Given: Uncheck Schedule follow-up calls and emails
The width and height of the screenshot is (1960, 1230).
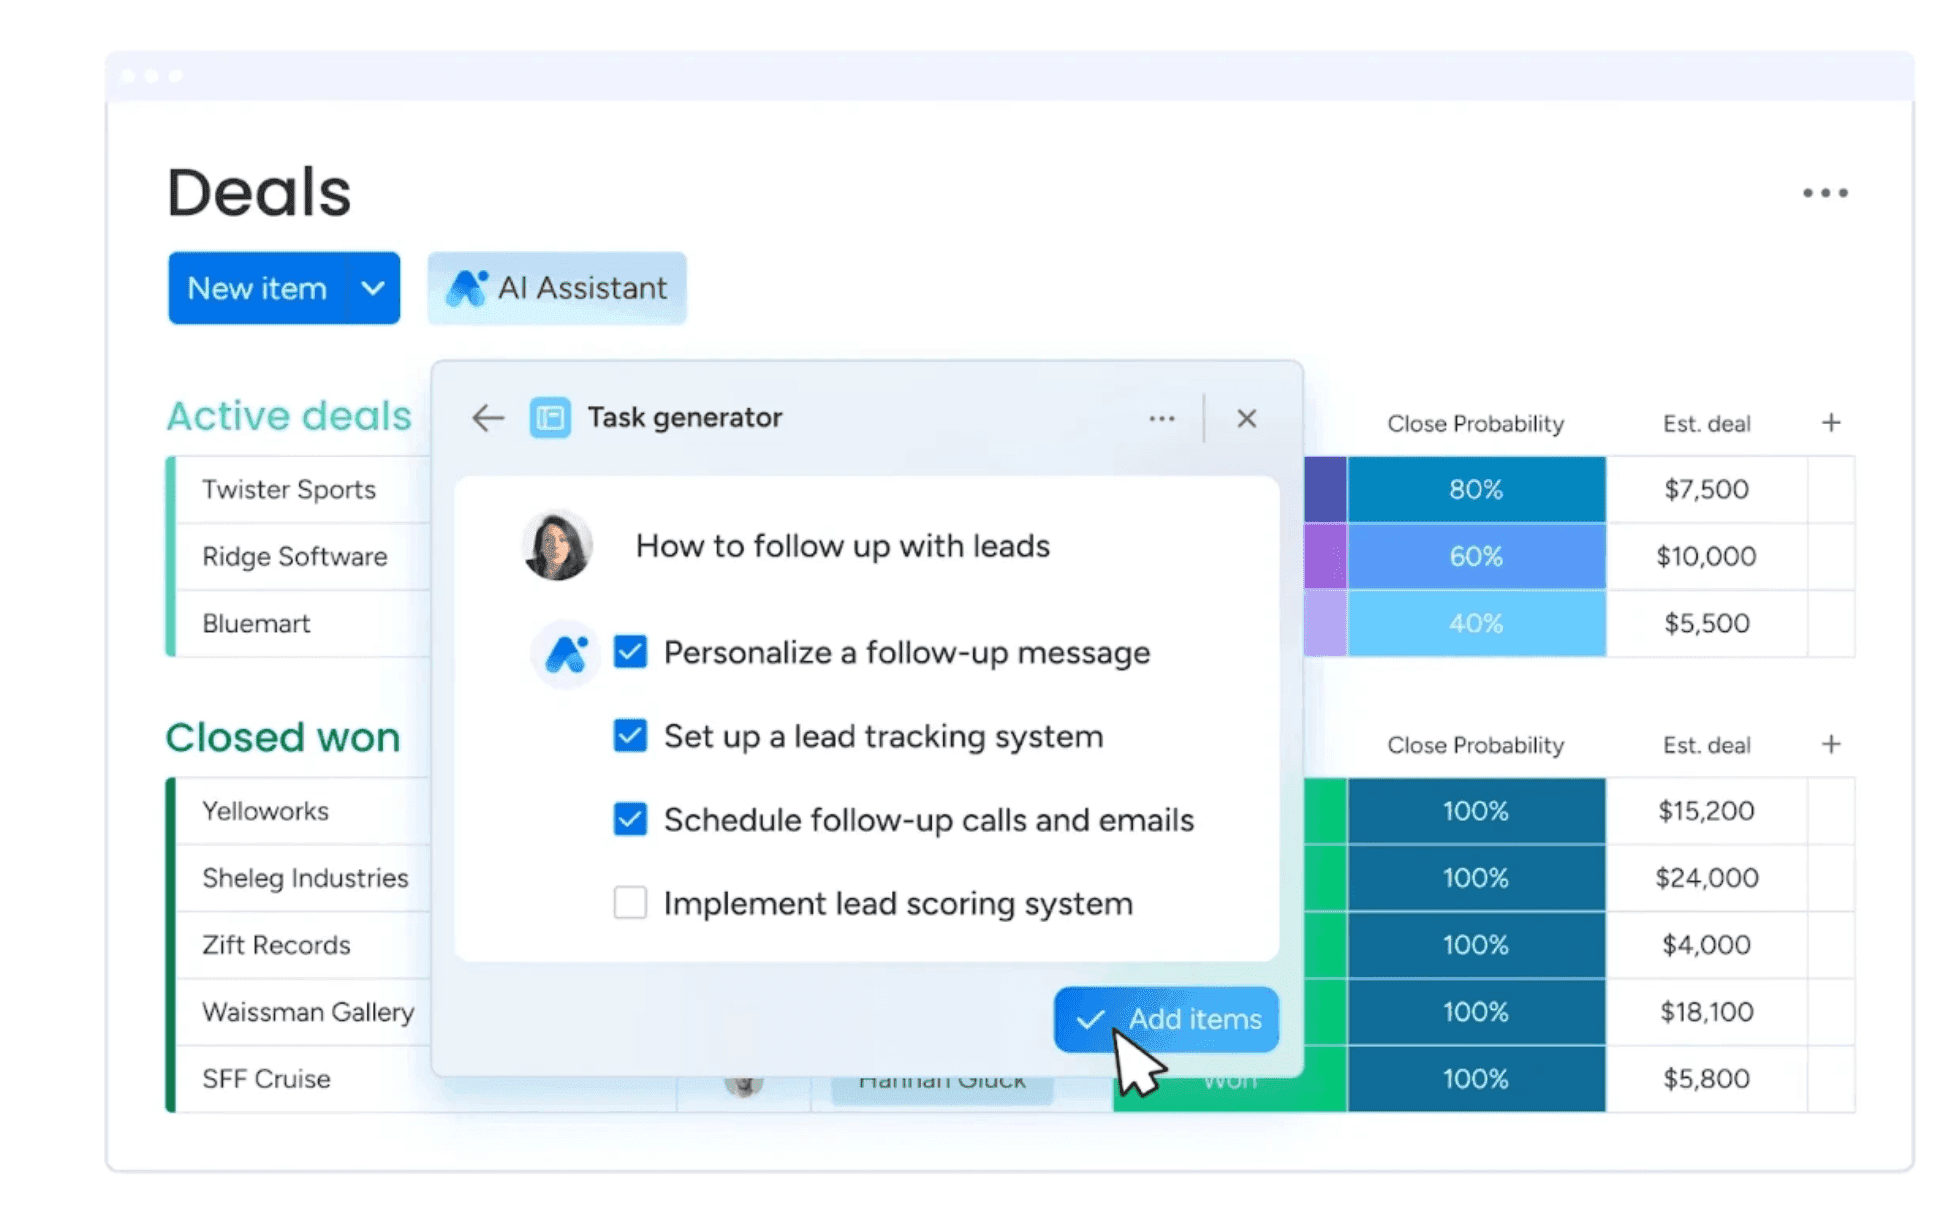Looking at the screenshot, I should point(630,820).
